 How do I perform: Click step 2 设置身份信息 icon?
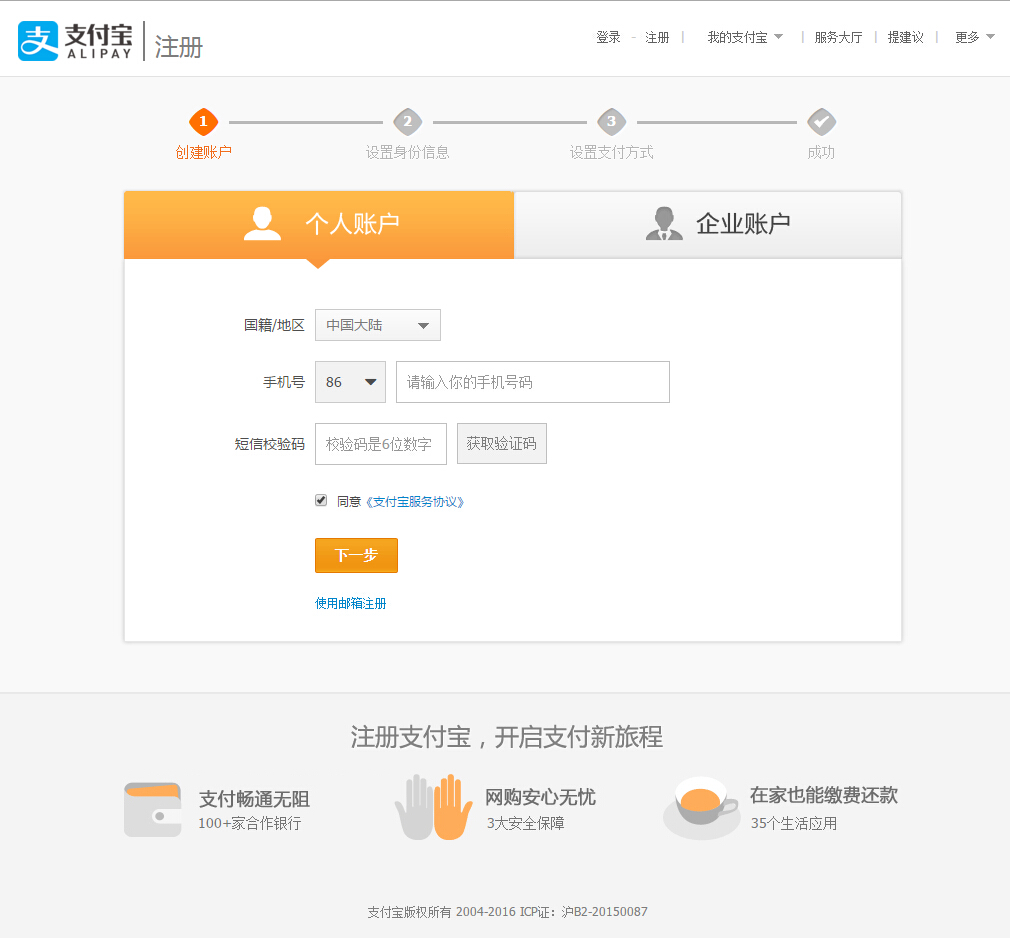pyautogui.click(x=407, y=120)
